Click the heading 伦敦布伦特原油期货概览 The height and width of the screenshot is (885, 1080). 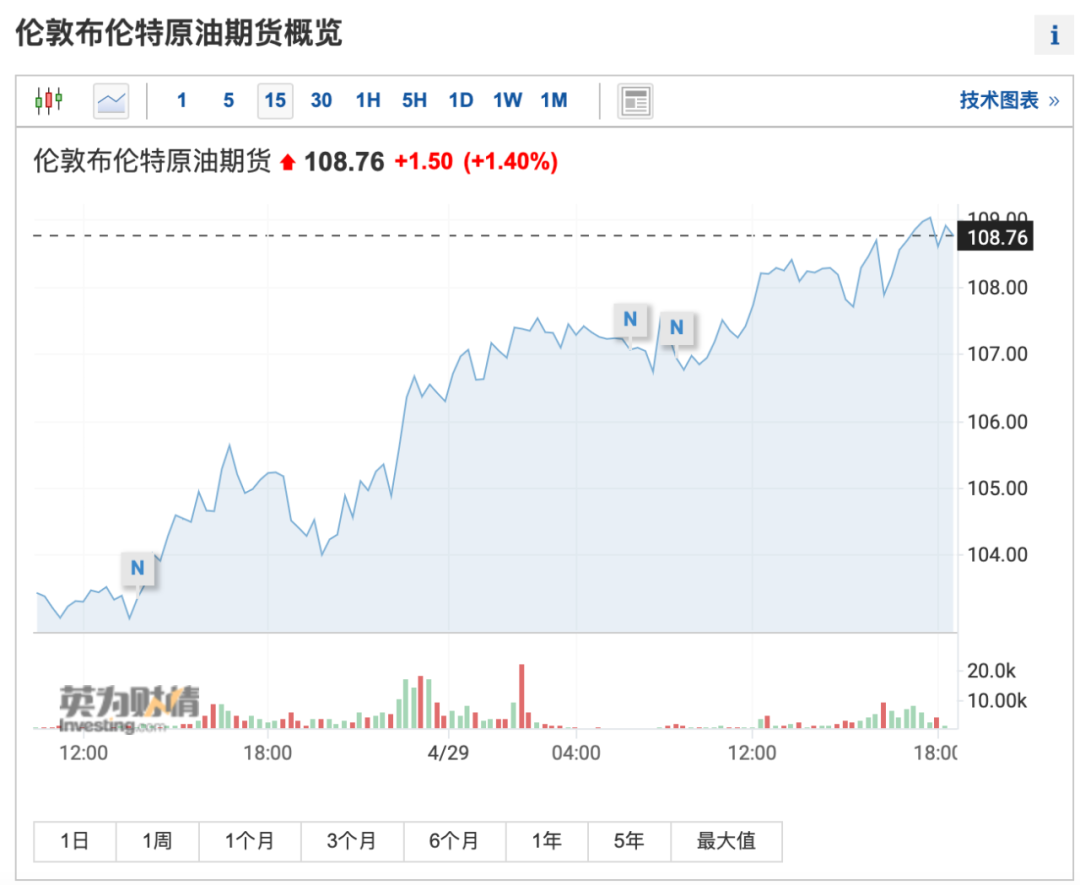coord(179,32)
